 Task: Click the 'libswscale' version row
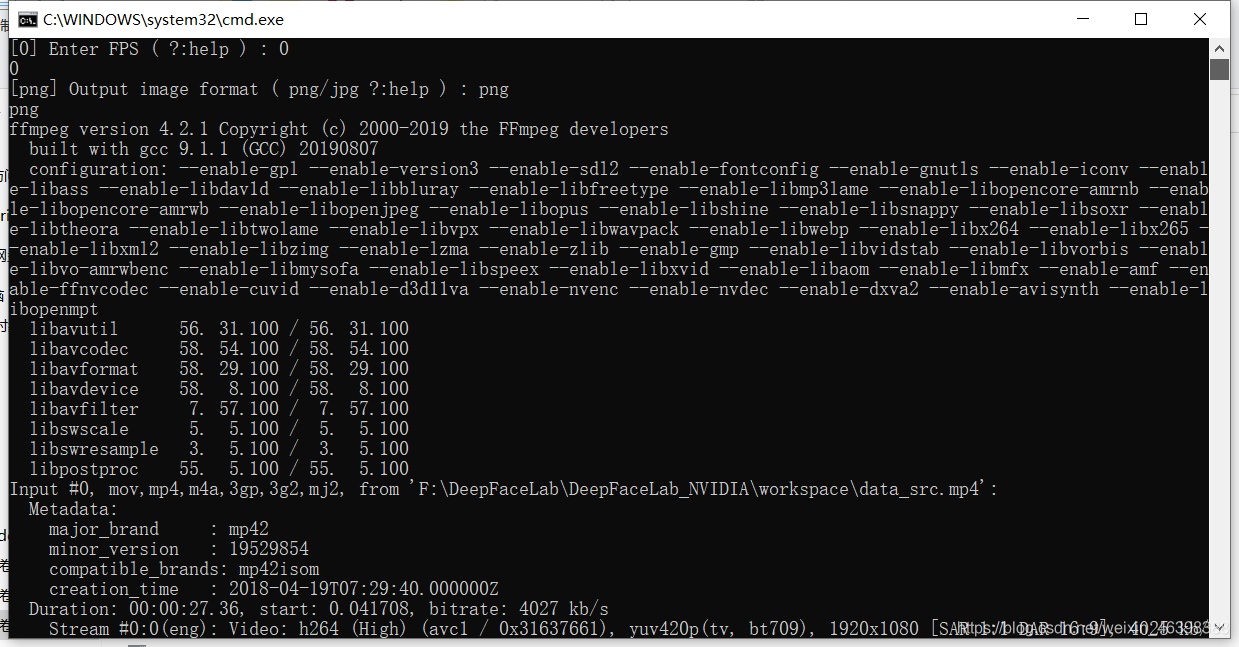click(x=219, y=429)
